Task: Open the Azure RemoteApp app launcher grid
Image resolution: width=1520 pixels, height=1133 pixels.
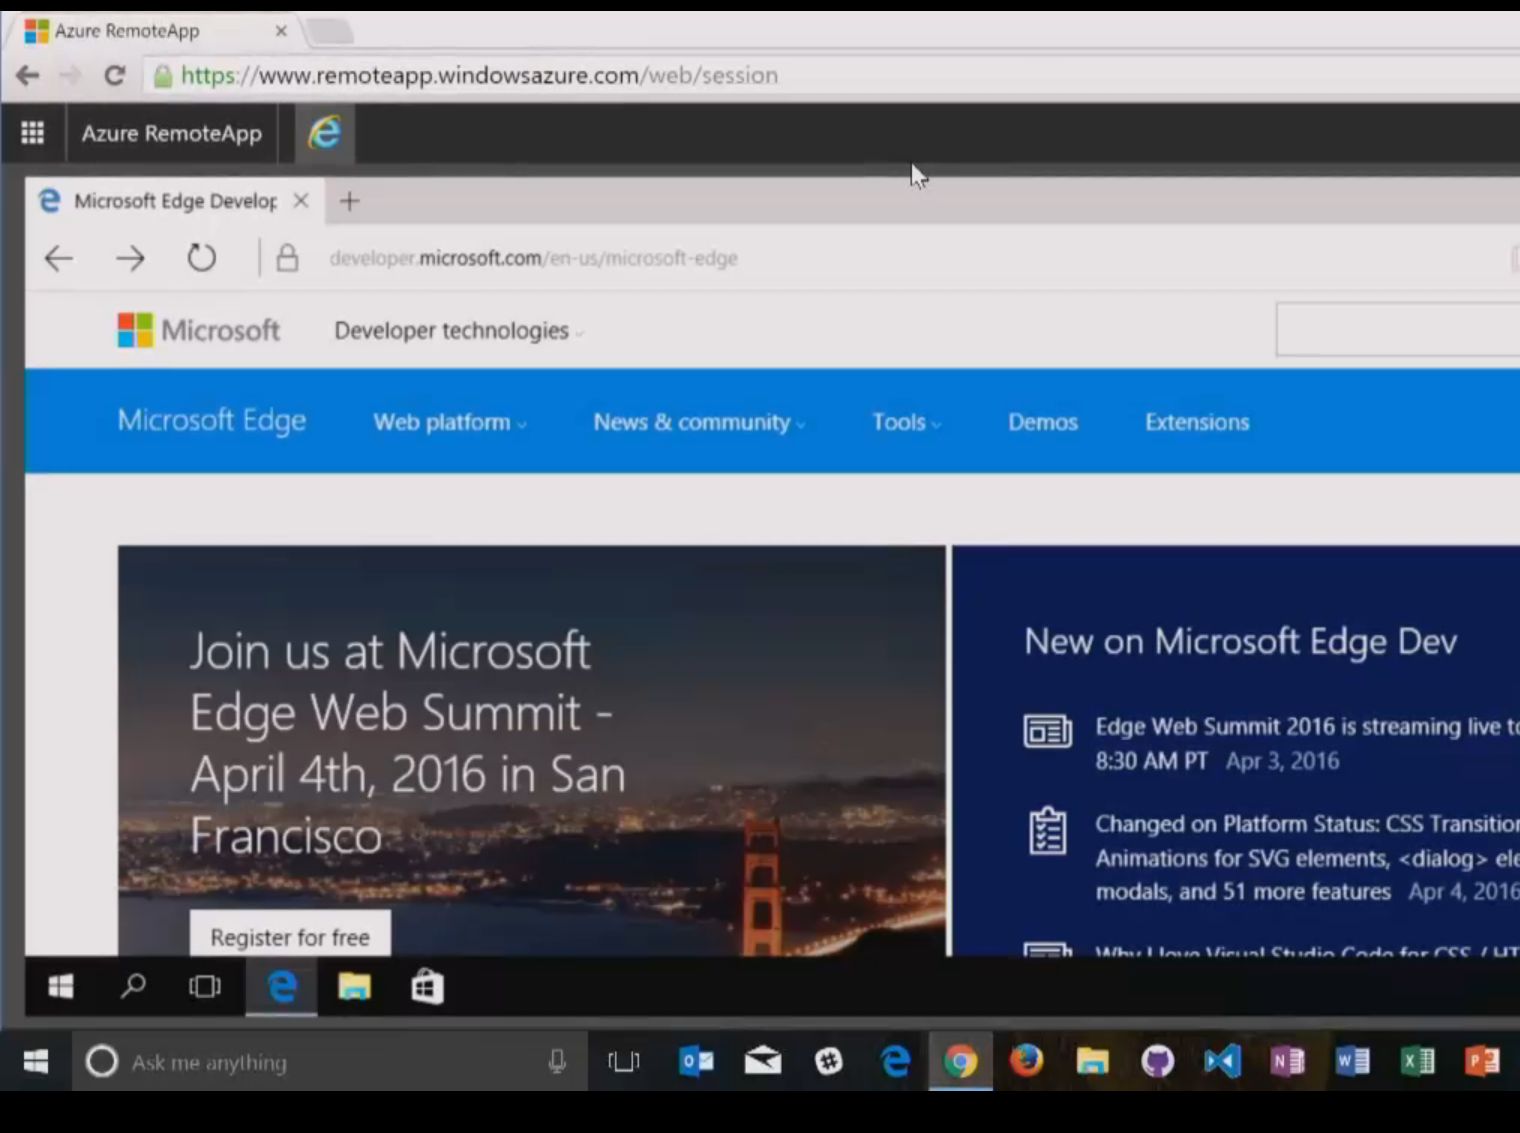Action: [x=32, y=133]
